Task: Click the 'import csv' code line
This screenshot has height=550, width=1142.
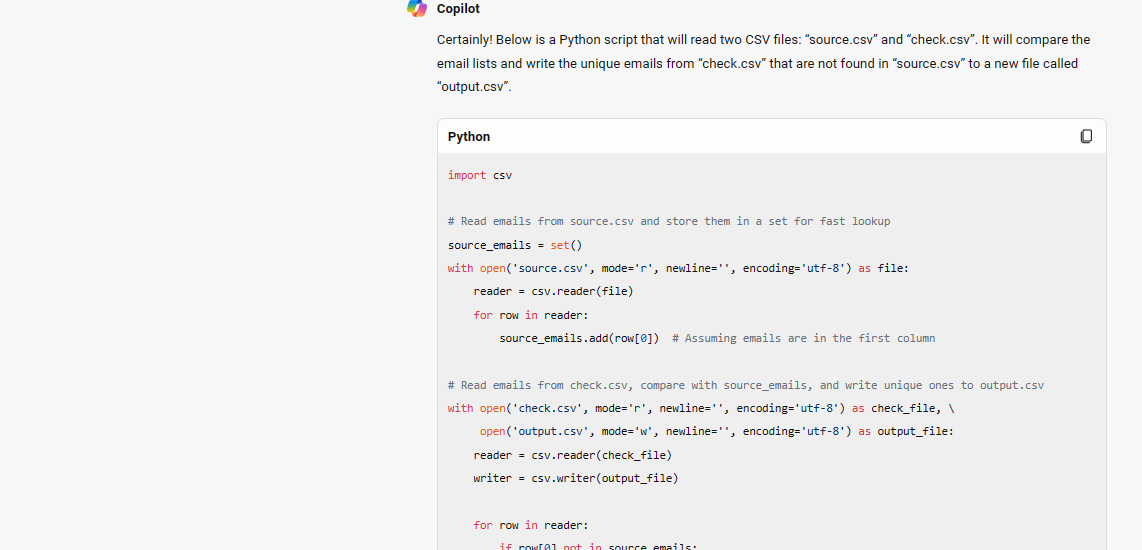Action: (x=480, y=175)
